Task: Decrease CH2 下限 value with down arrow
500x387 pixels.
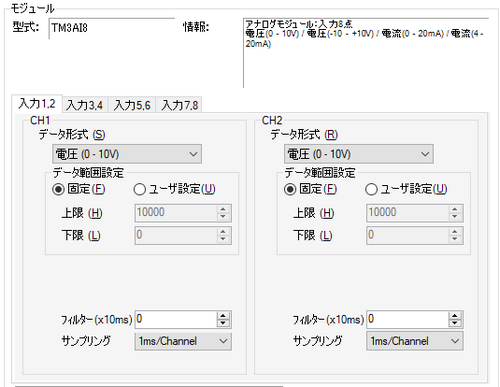Action: [455, 239]
